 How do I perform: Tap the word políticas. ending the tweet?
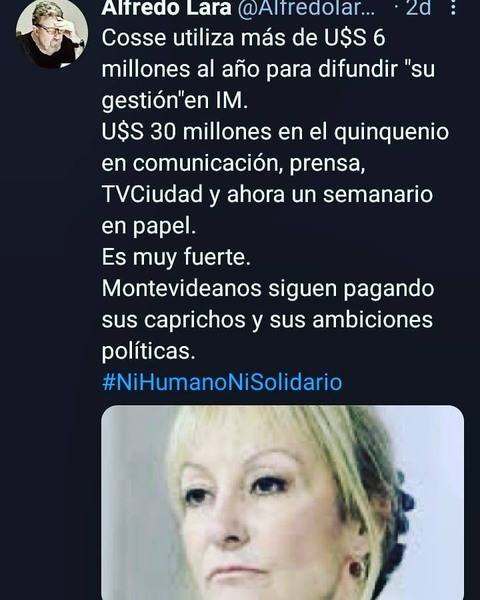(x=149, y=351)
